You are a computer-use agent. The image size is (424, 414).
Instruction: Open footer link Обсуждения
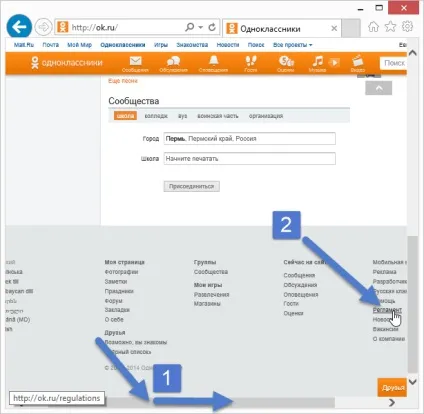pyautogui.click(x=300, y=285)
